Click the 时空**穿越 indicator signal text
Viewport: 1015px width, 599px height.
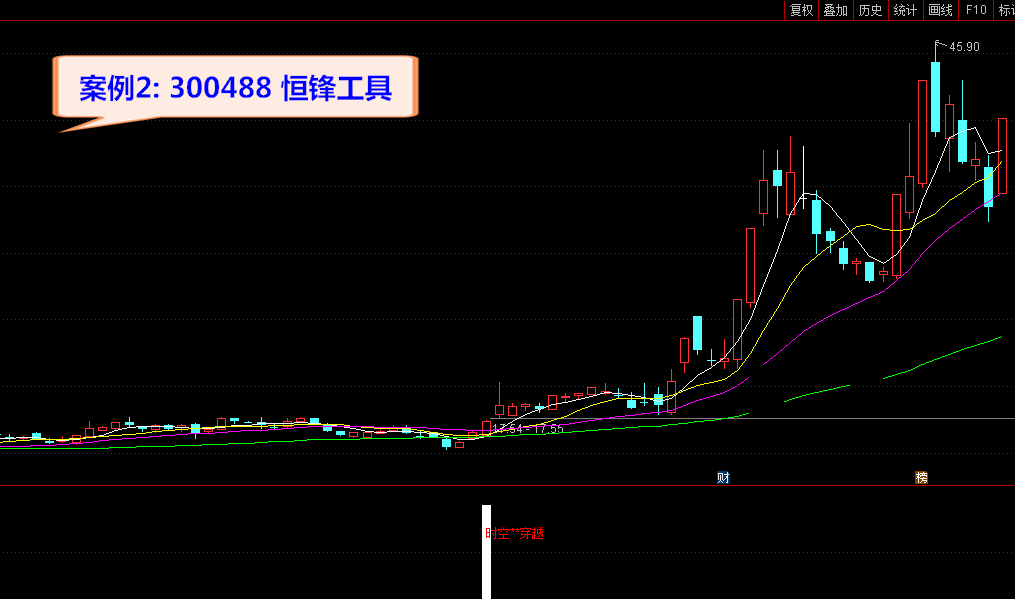click(x=515, y=534)
